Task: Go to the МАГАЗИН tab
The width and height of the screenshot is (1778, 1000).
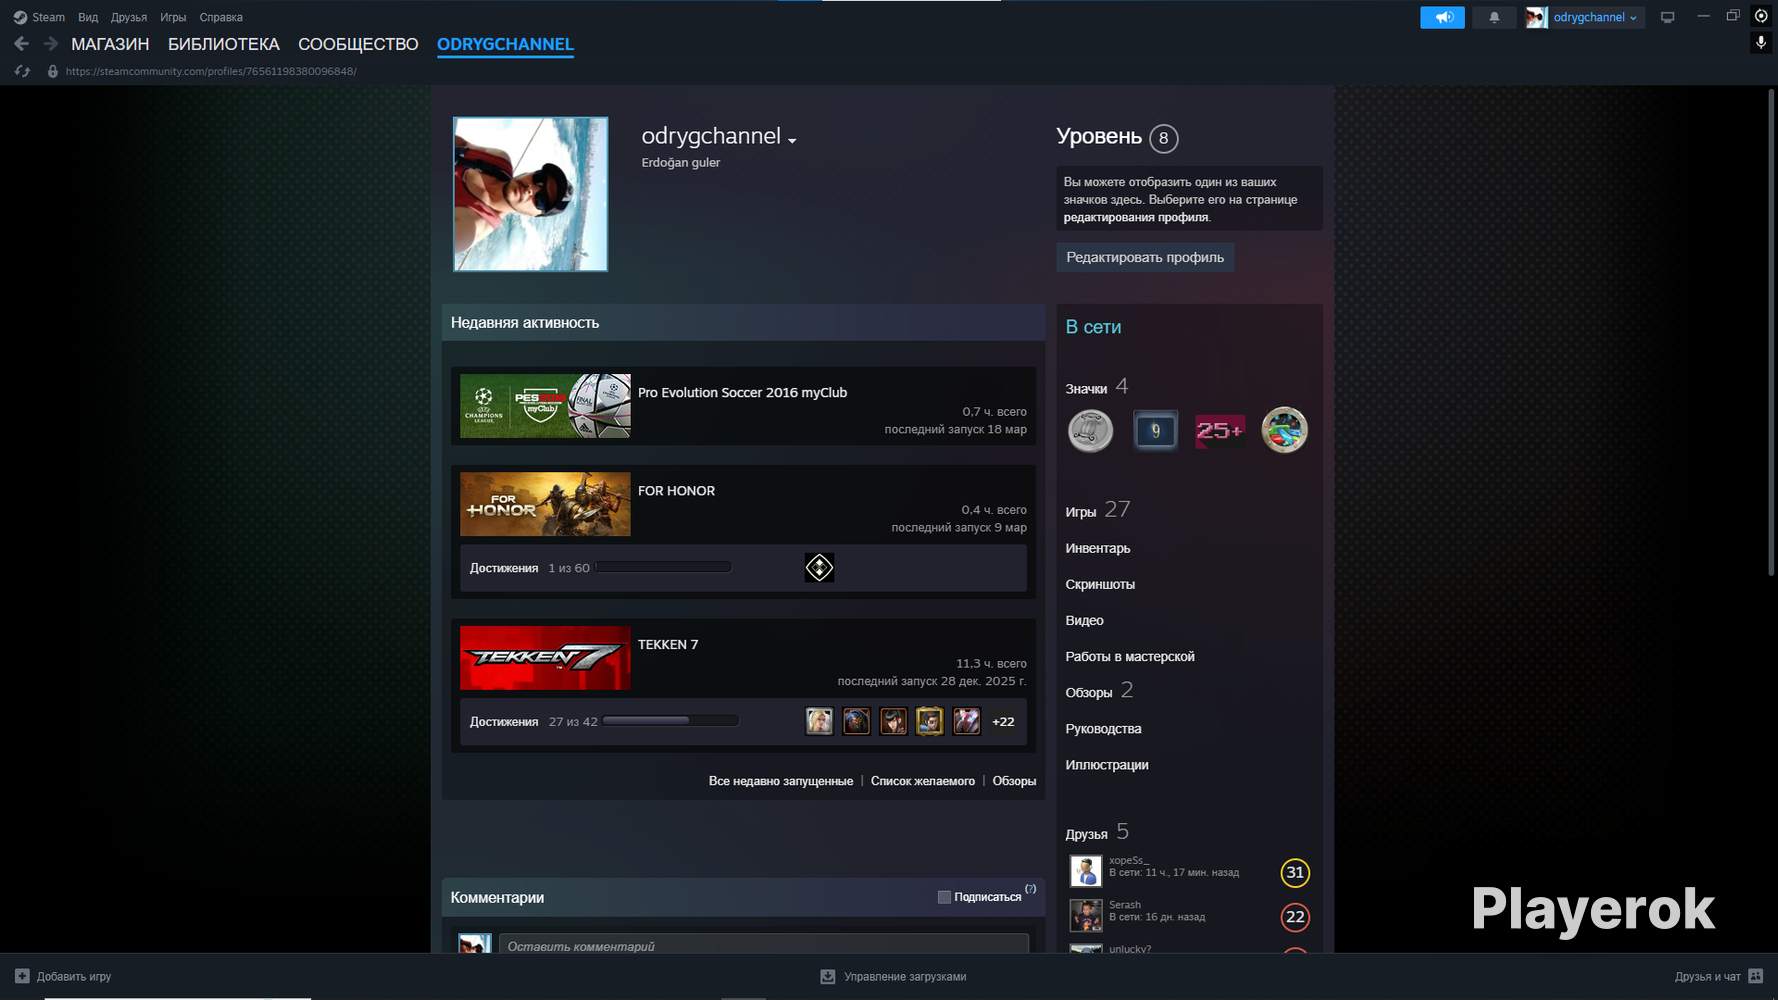Action: point(110,44)
